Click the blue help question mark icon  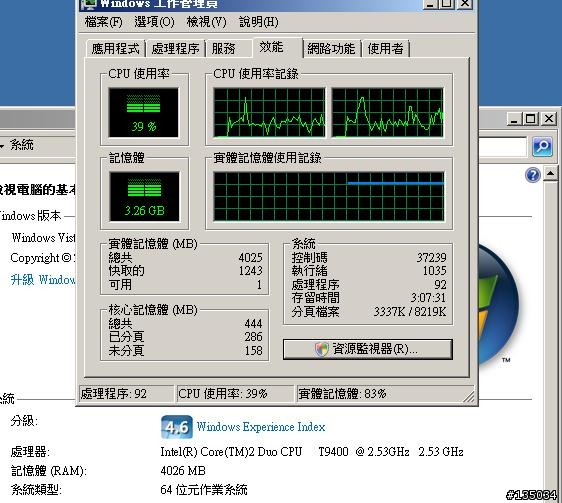click(x=533, y=175)
